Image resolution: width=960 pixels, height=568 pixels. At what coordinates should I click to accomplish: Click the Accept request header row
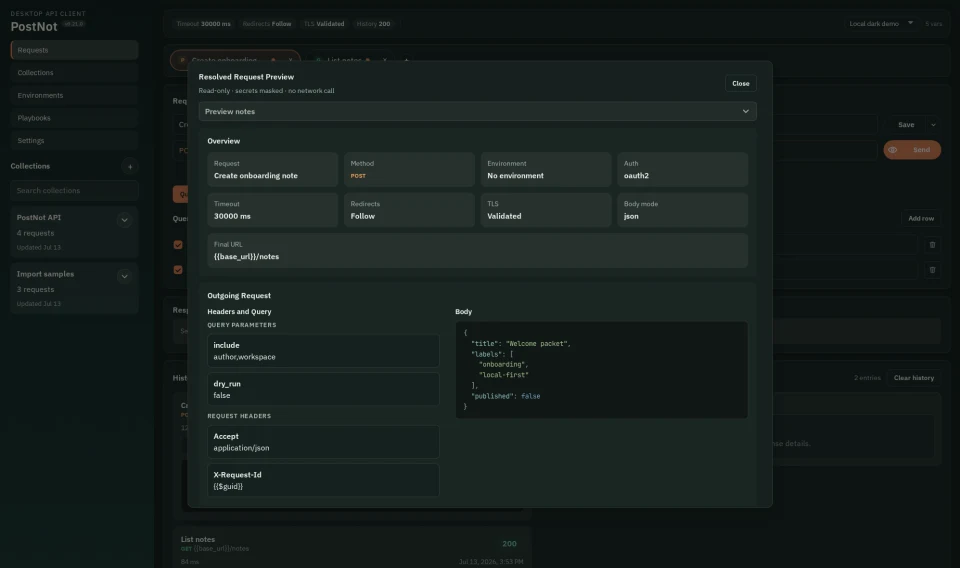click(x=323, y=442)
